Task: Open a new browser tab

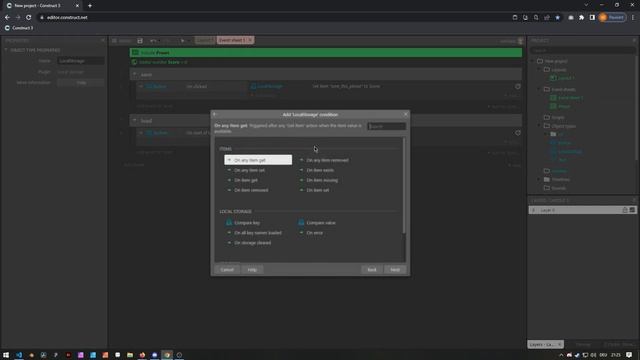Action: click(x=90, y=6)
